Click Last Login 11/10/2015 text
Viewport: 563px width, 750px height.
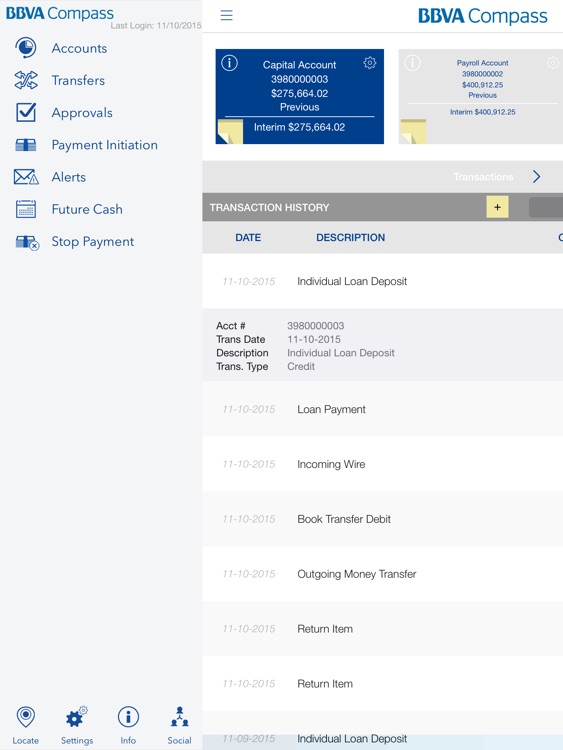(156, 25)
